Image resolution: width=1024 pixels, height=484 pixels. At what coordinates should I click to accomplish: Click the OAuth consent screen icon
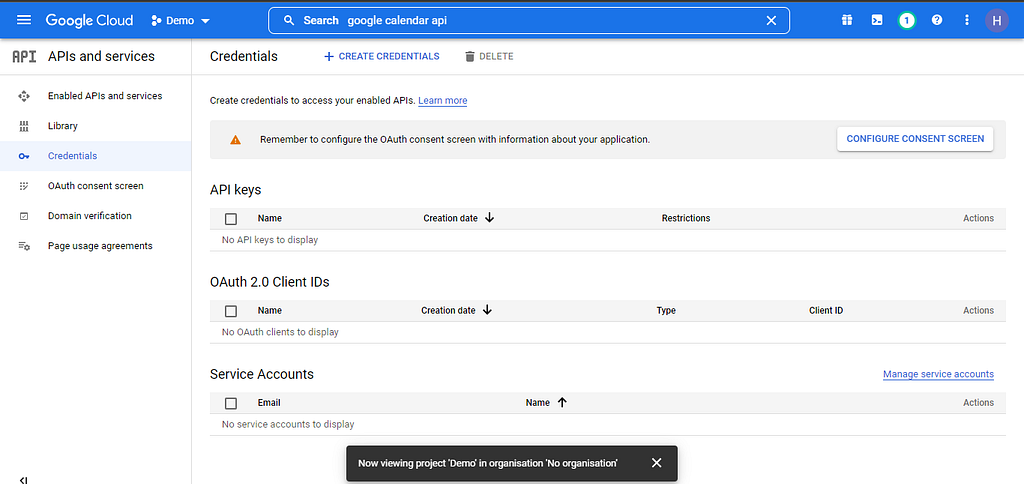tap(24, 186)
